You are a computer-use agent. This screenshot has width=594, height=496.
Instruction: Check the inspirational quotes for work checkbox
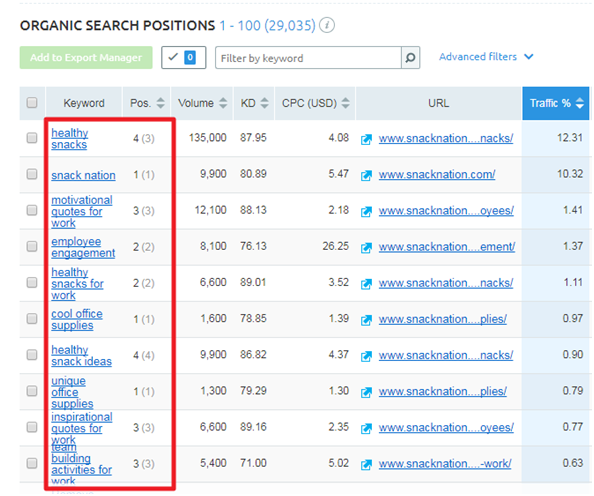(x=32, y=427)
